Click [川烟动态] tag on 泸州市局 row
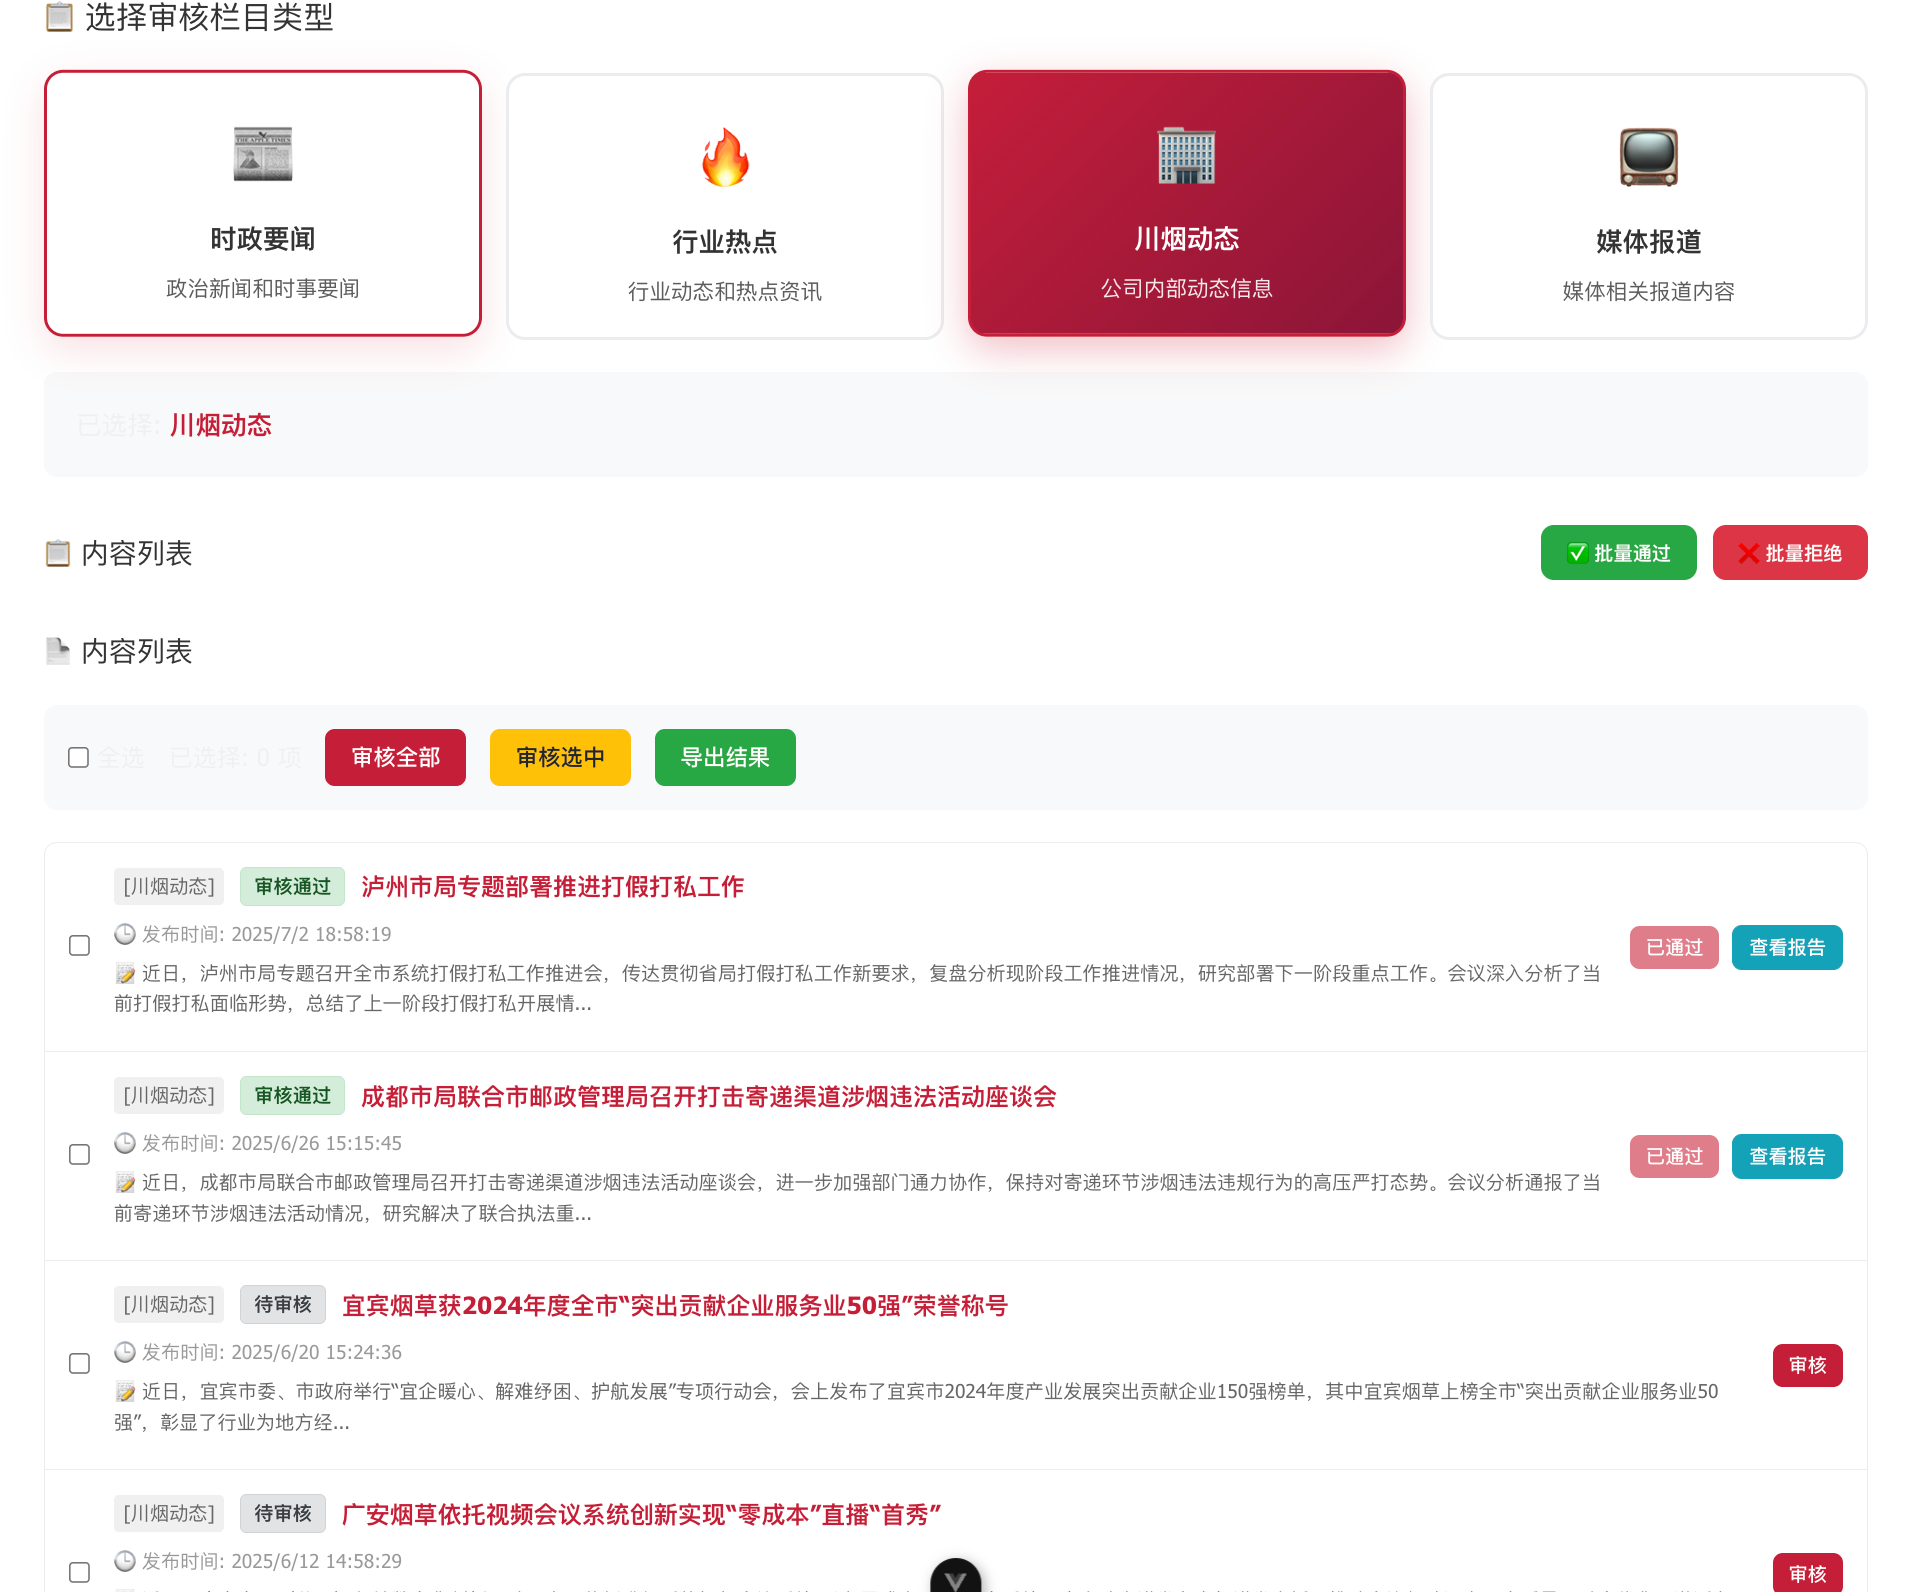Screen dimensions: 1906x1592 (169, 886)
